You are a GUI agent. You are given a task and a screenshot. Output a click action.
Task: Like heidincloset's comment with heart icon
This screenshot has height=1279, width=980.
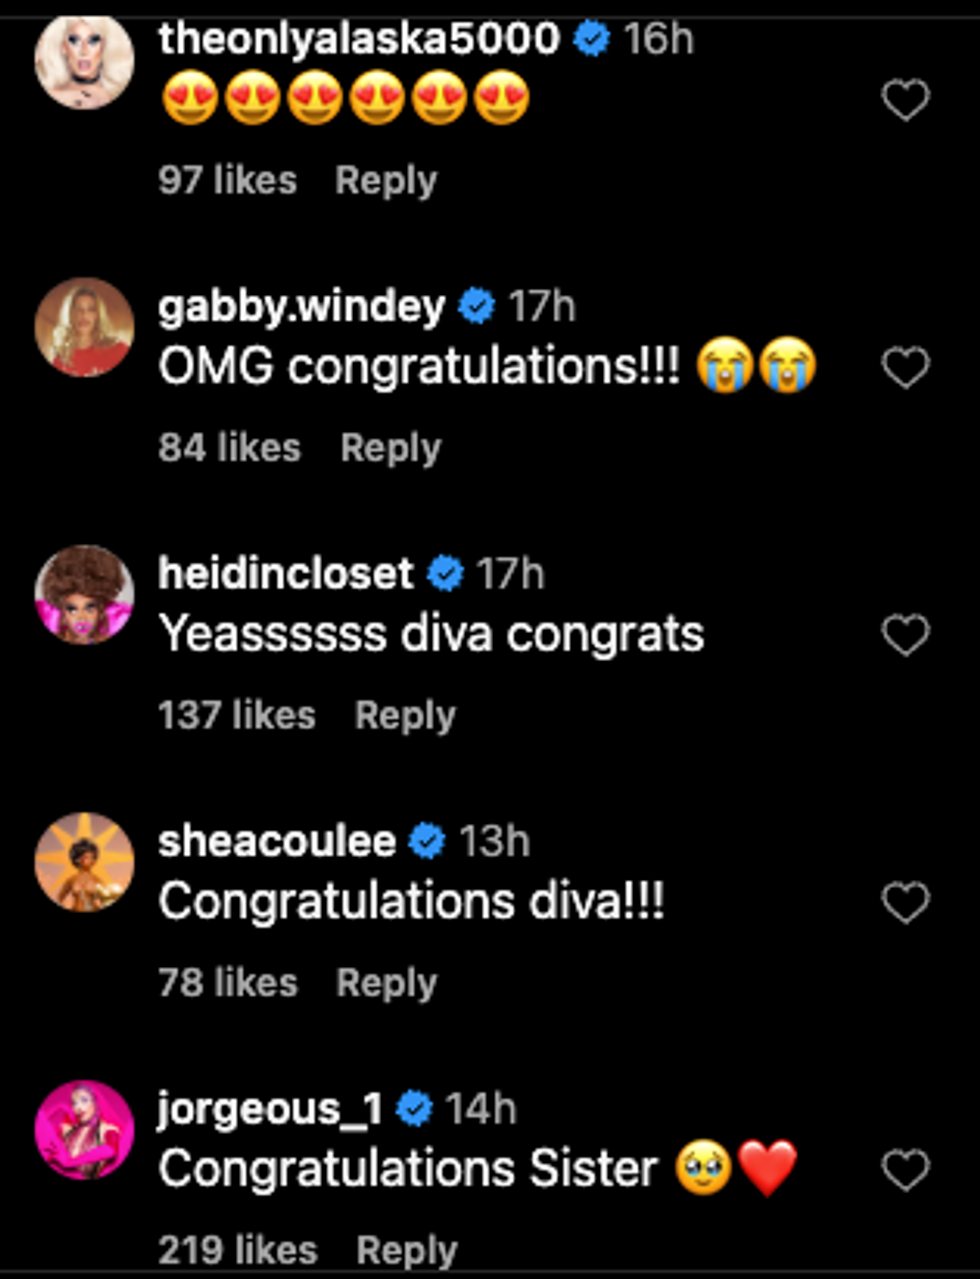[906, 635]
